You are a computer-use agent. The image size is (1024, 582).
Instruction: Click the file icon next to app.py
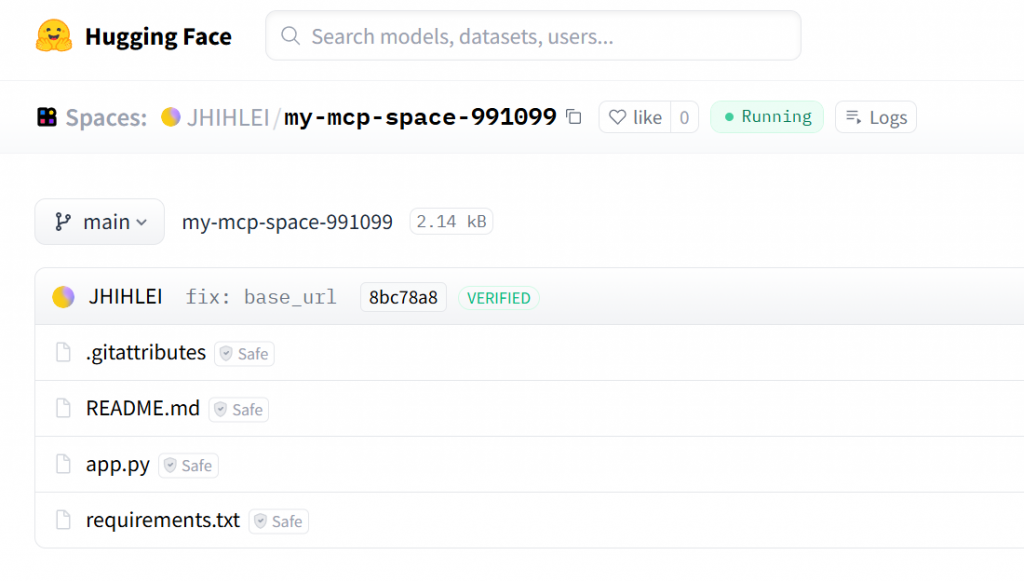pos(63,464)
